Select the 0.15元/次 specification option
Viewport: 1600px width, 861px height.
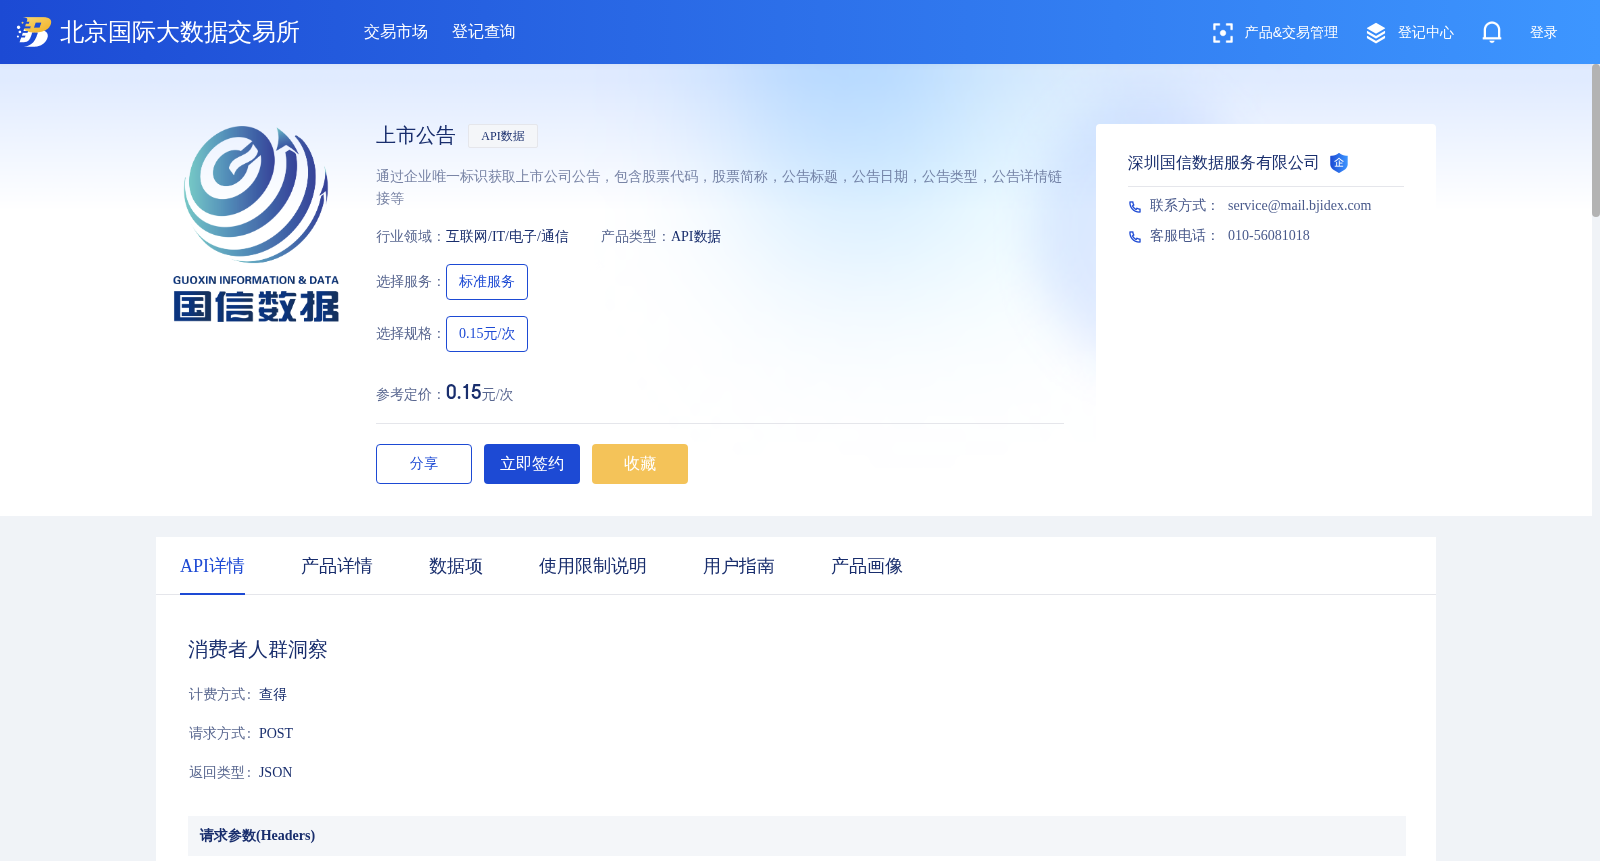pyautogui.click(x=487, y=334)
